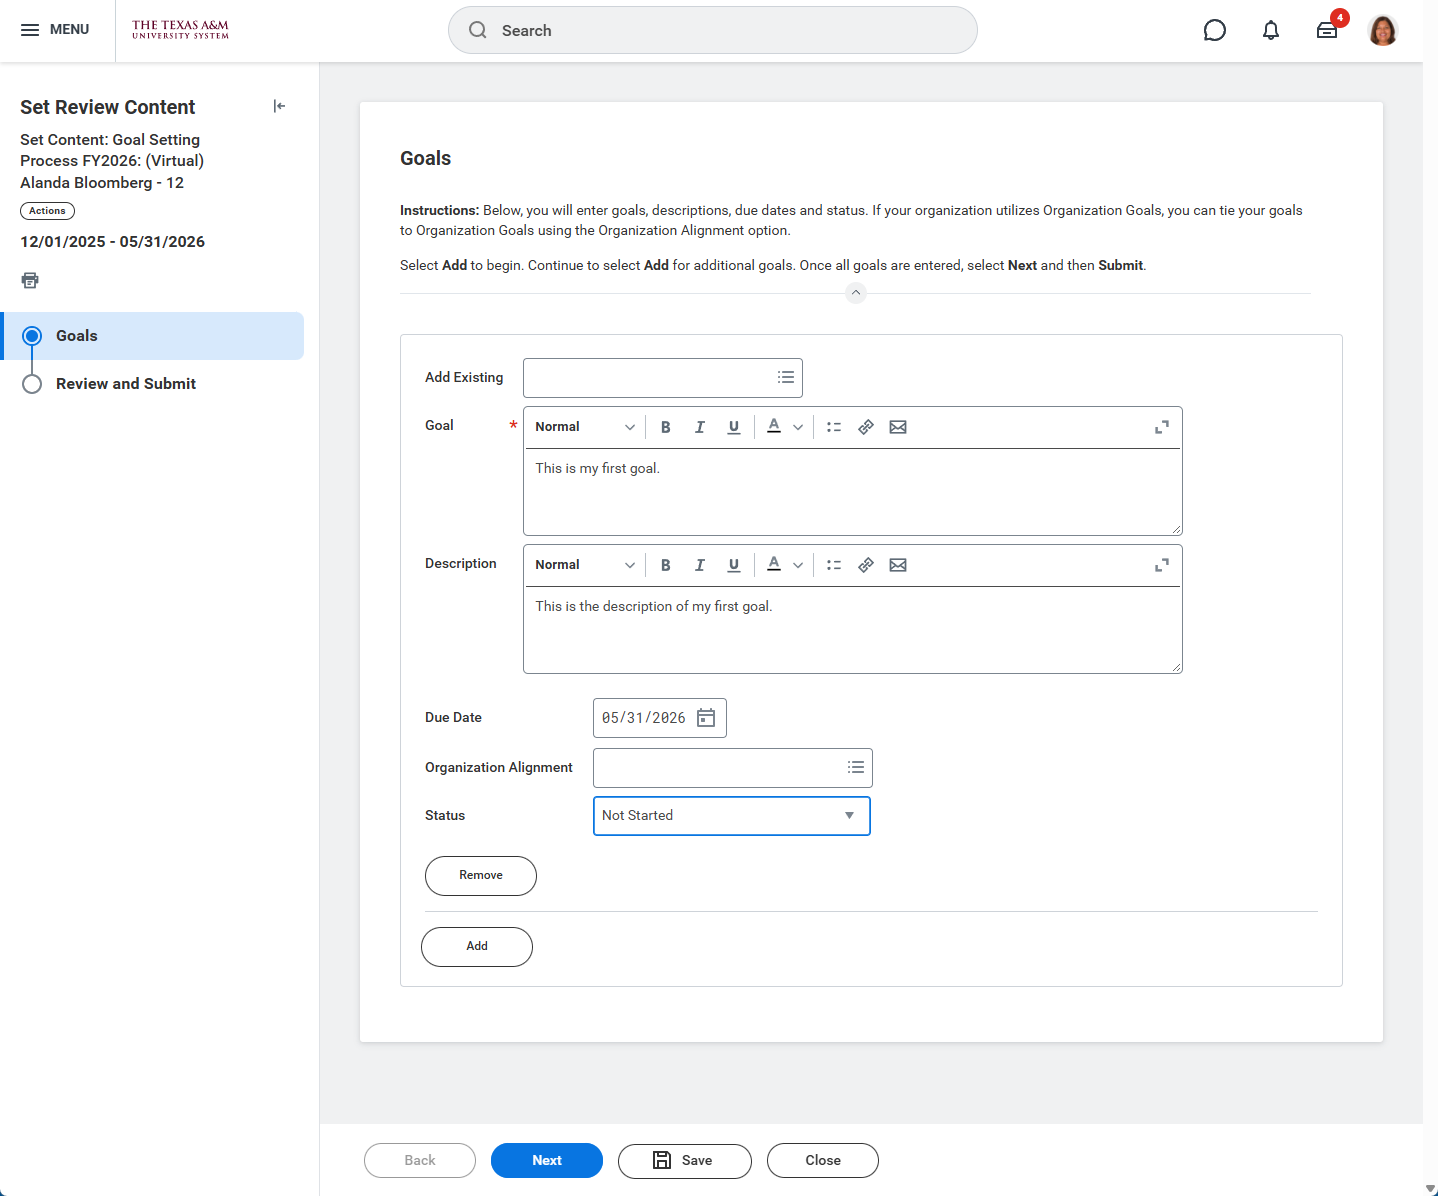
Task: Open the notifications bell icon
Action: pyautogui.click(x=1270, y=30)
